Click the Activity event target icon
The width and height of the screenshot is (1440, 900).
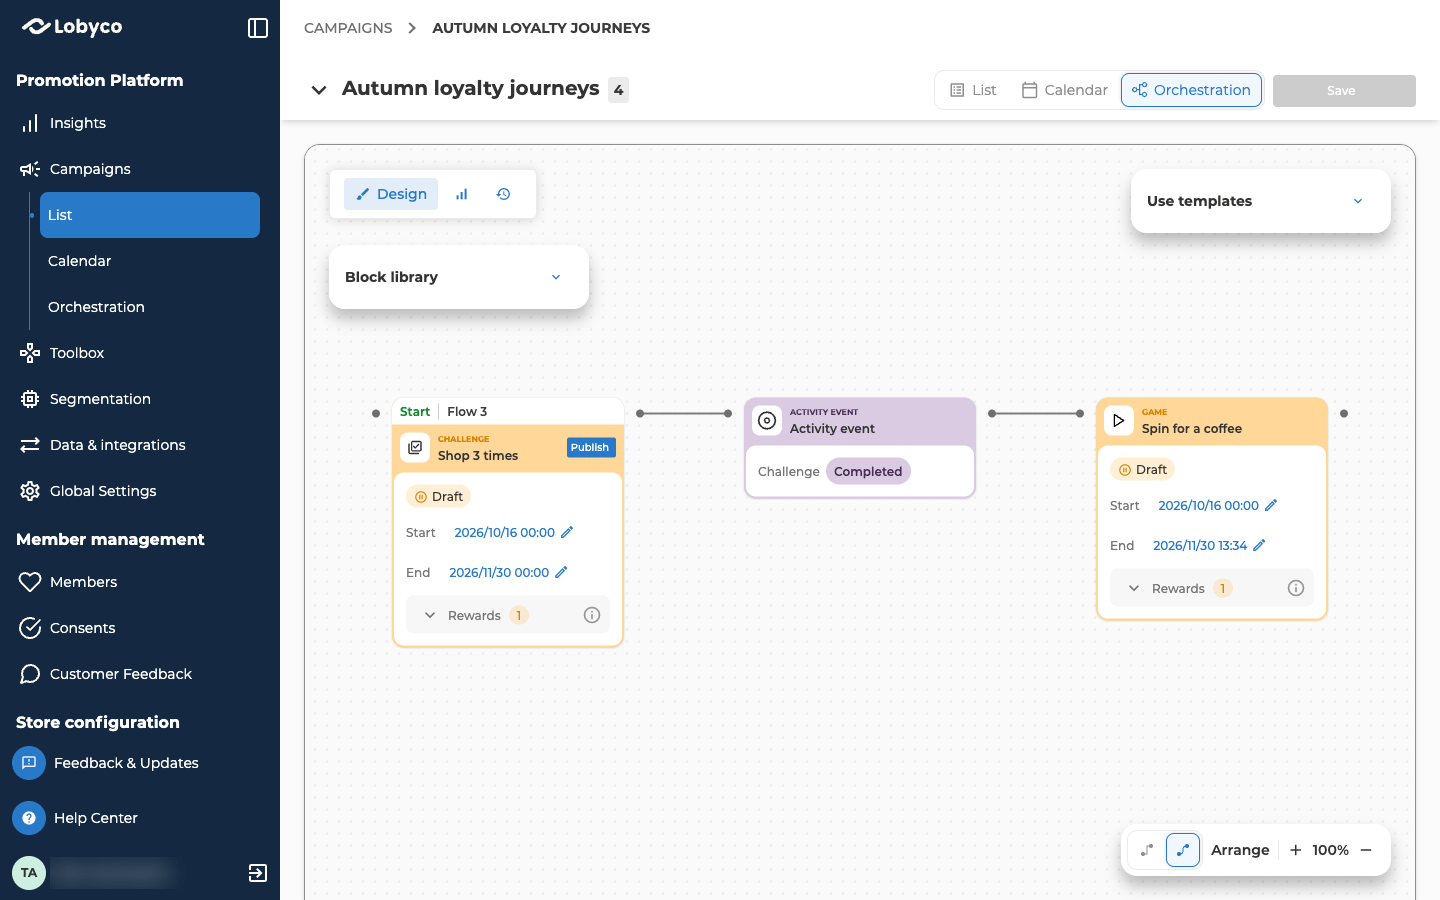(767, 421)
